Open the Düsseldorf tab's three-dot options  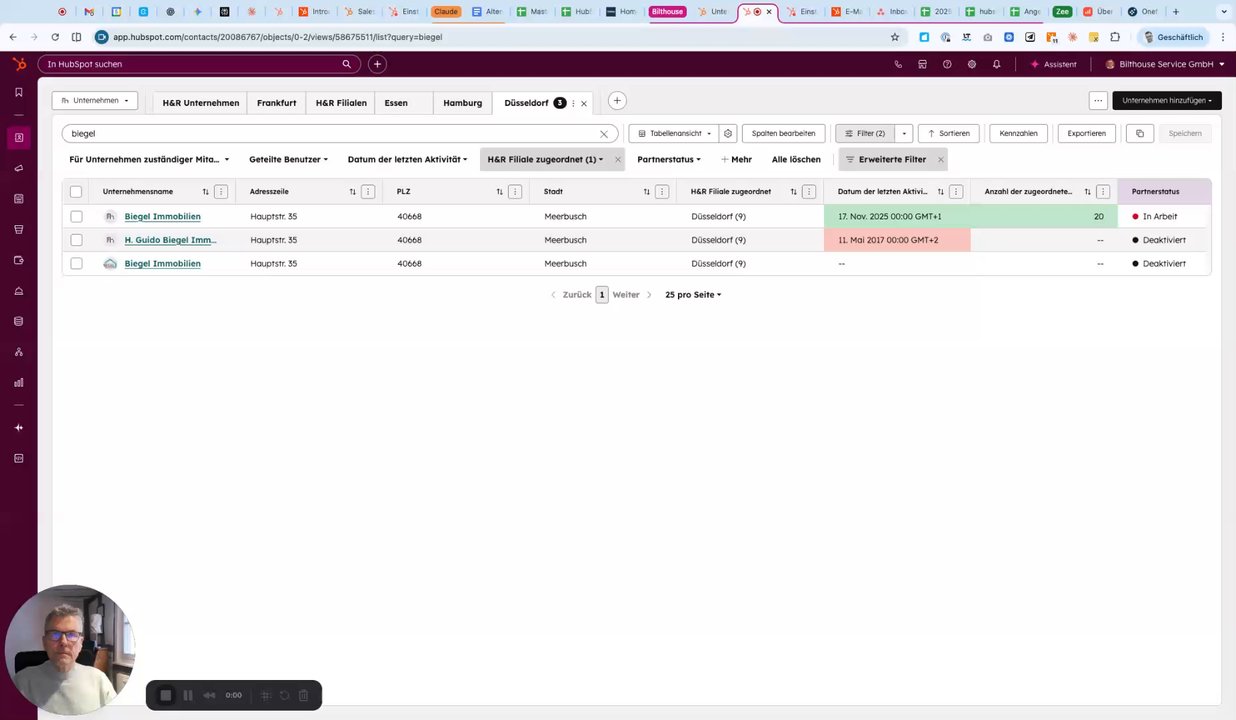click(573, 103)
